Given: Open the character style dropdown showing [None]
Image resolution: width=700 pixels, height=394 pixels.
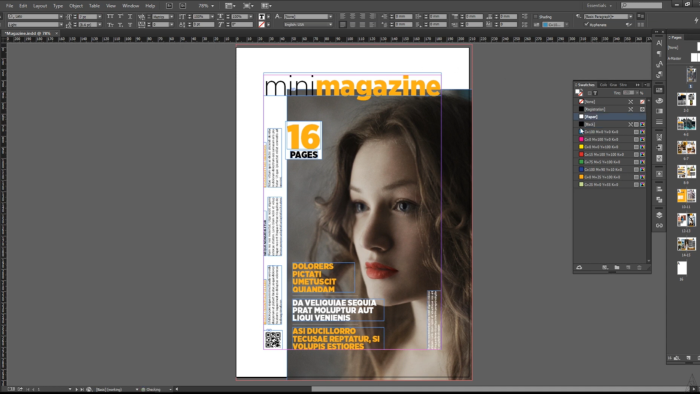Looking at the screenshot, I should pyautogui.click(x=308, y=17).
